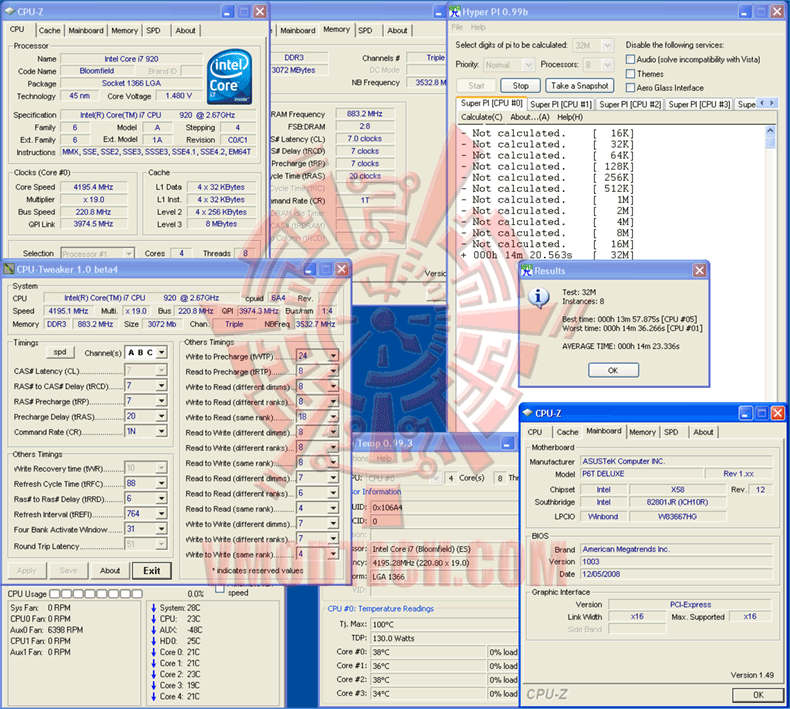The width and height of the screenshot is (790, 709).
Task: Click Take a Snapshot button
Action: 579,86
